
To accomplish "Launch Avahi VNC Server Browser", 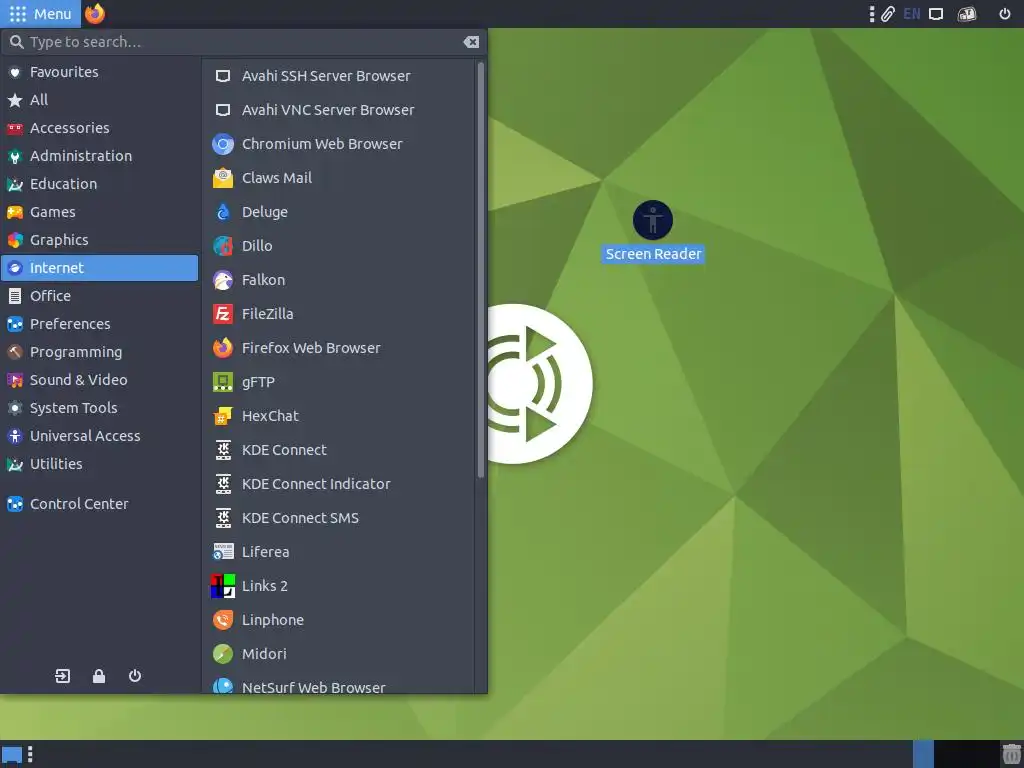I will pos(338,110).
